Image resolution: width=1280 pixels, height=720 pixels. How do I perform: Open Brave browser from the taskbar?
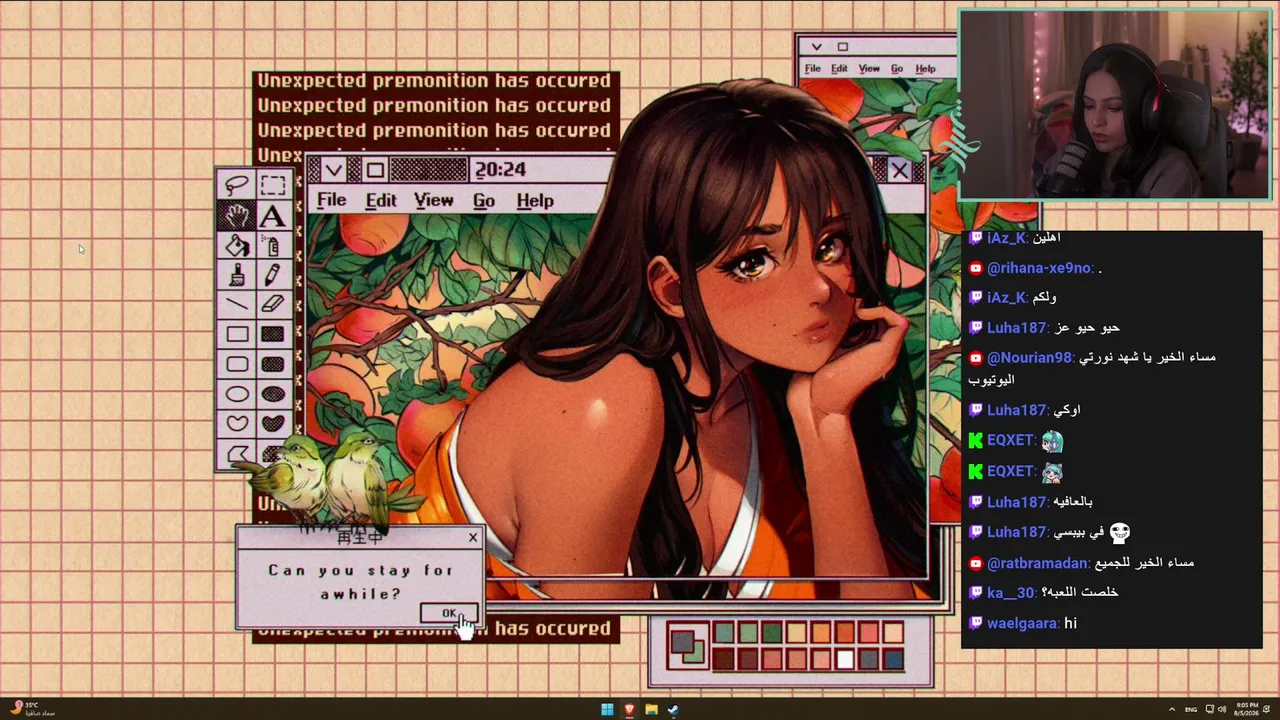pos(629,710)
